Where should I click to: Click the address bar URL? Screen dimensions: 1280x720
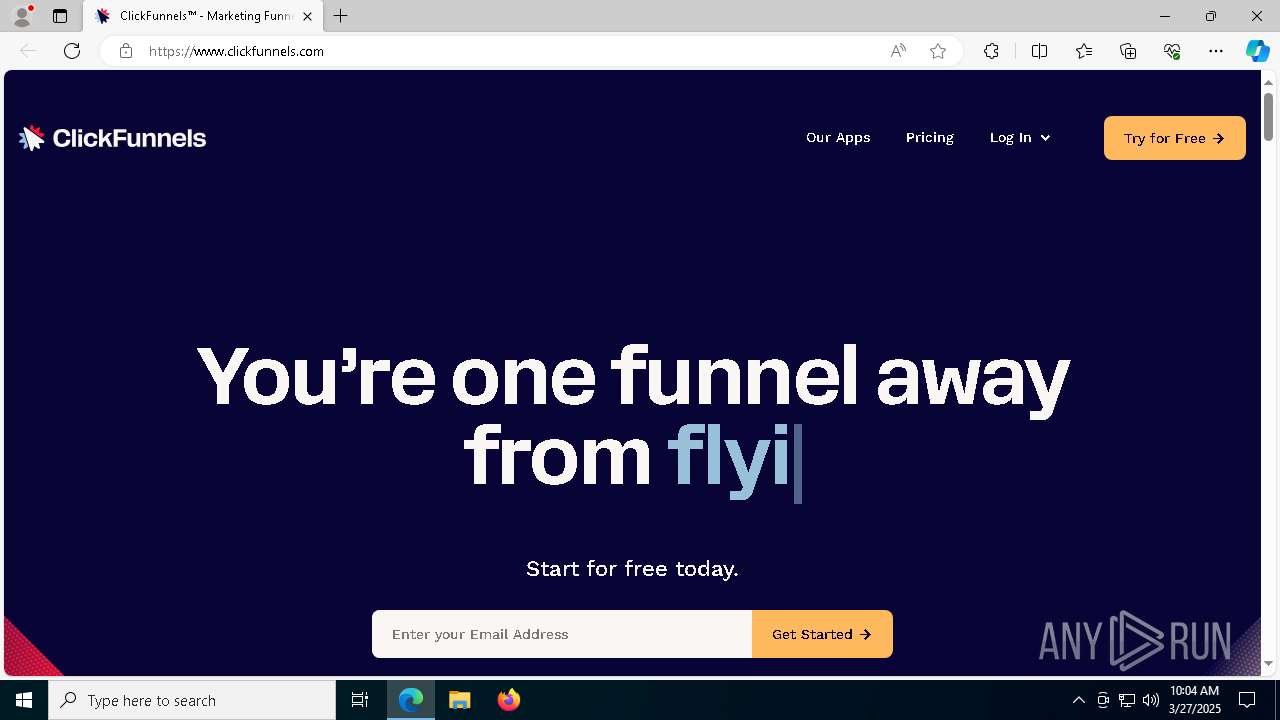point(236,51)
